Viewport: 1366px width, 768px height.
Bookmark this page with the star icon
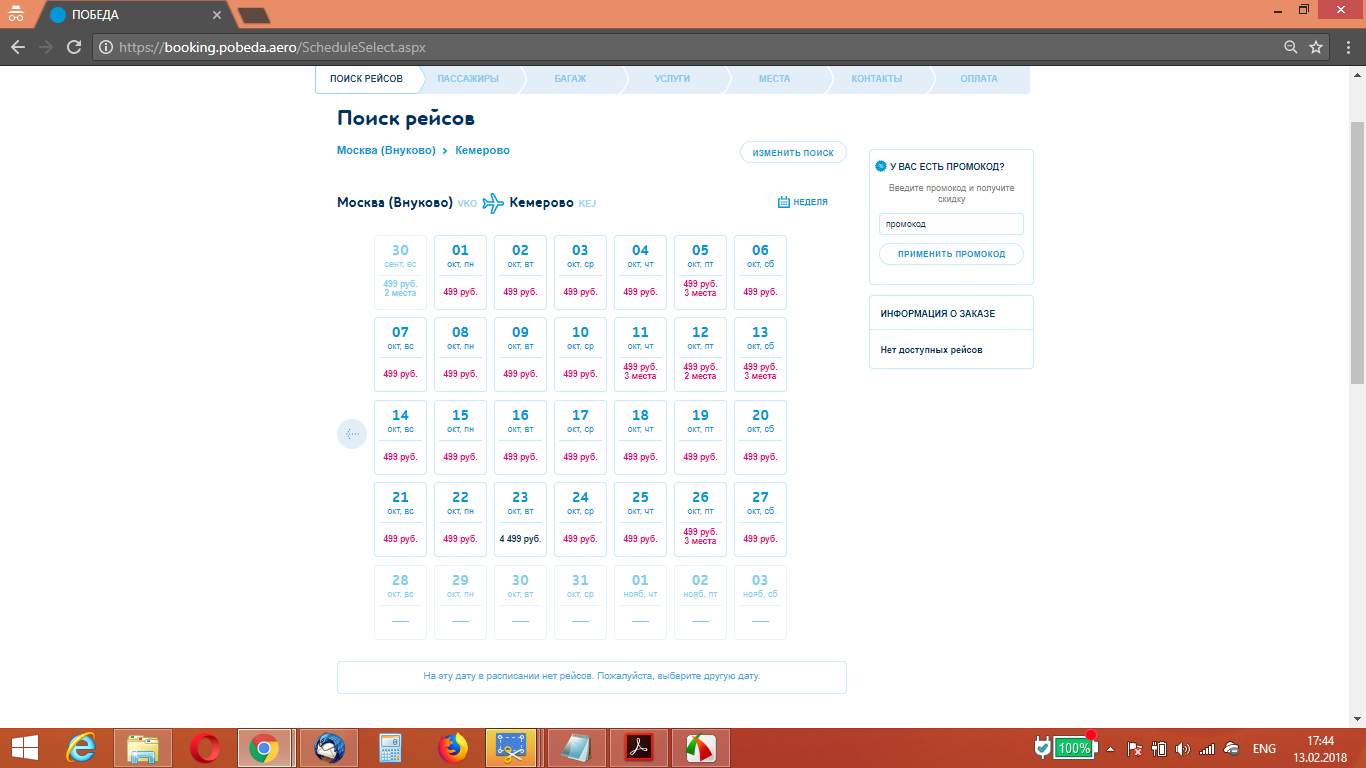point(1316,47)
